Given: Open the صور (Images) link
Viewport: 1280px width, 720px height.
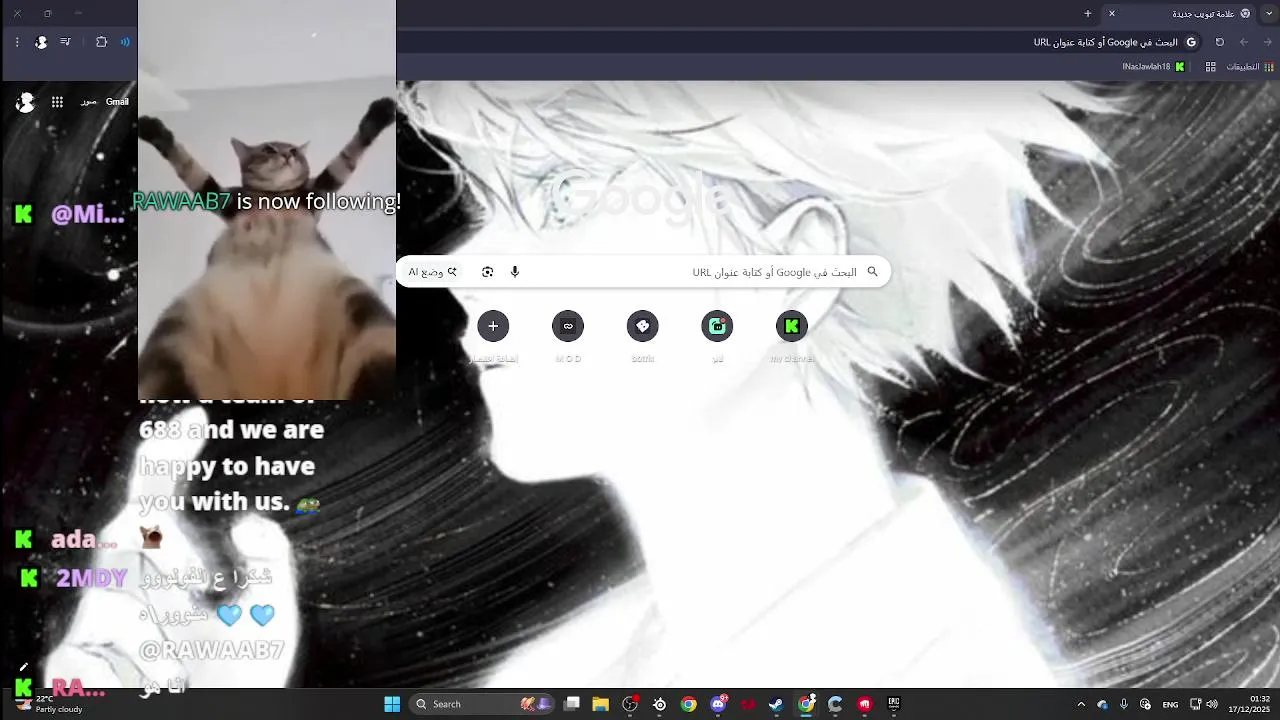Looking at the screenshot, I should 88,102.
